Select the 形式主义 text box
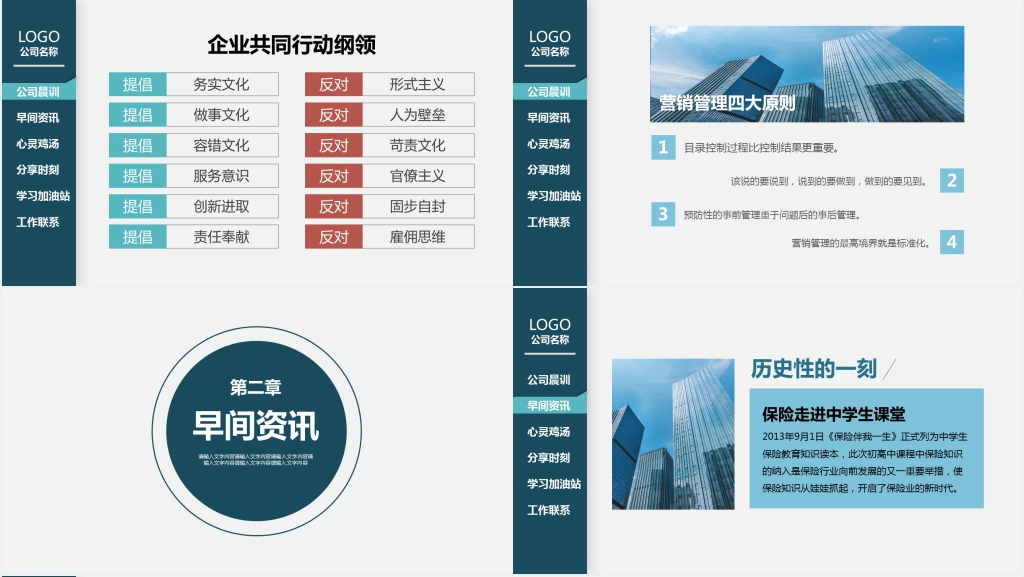Image resolution: width=1024 pixels, height=577 pixels. point(418,85)
